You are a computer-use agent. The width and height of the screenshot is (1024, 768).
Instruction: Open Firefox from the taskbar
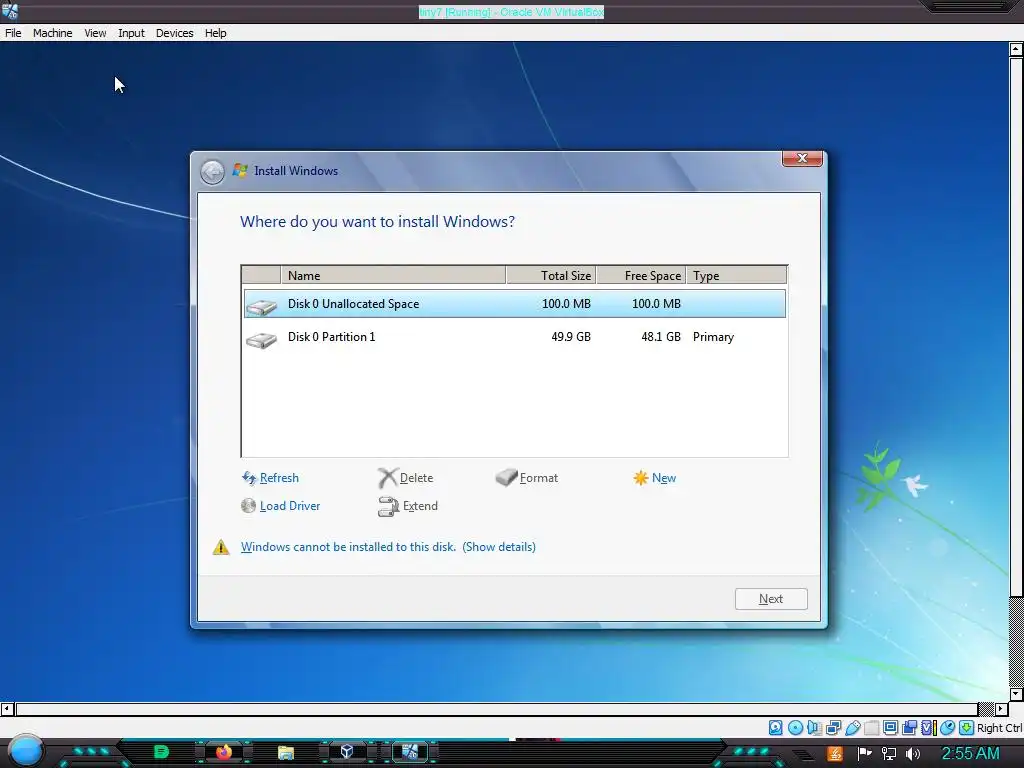223,752
